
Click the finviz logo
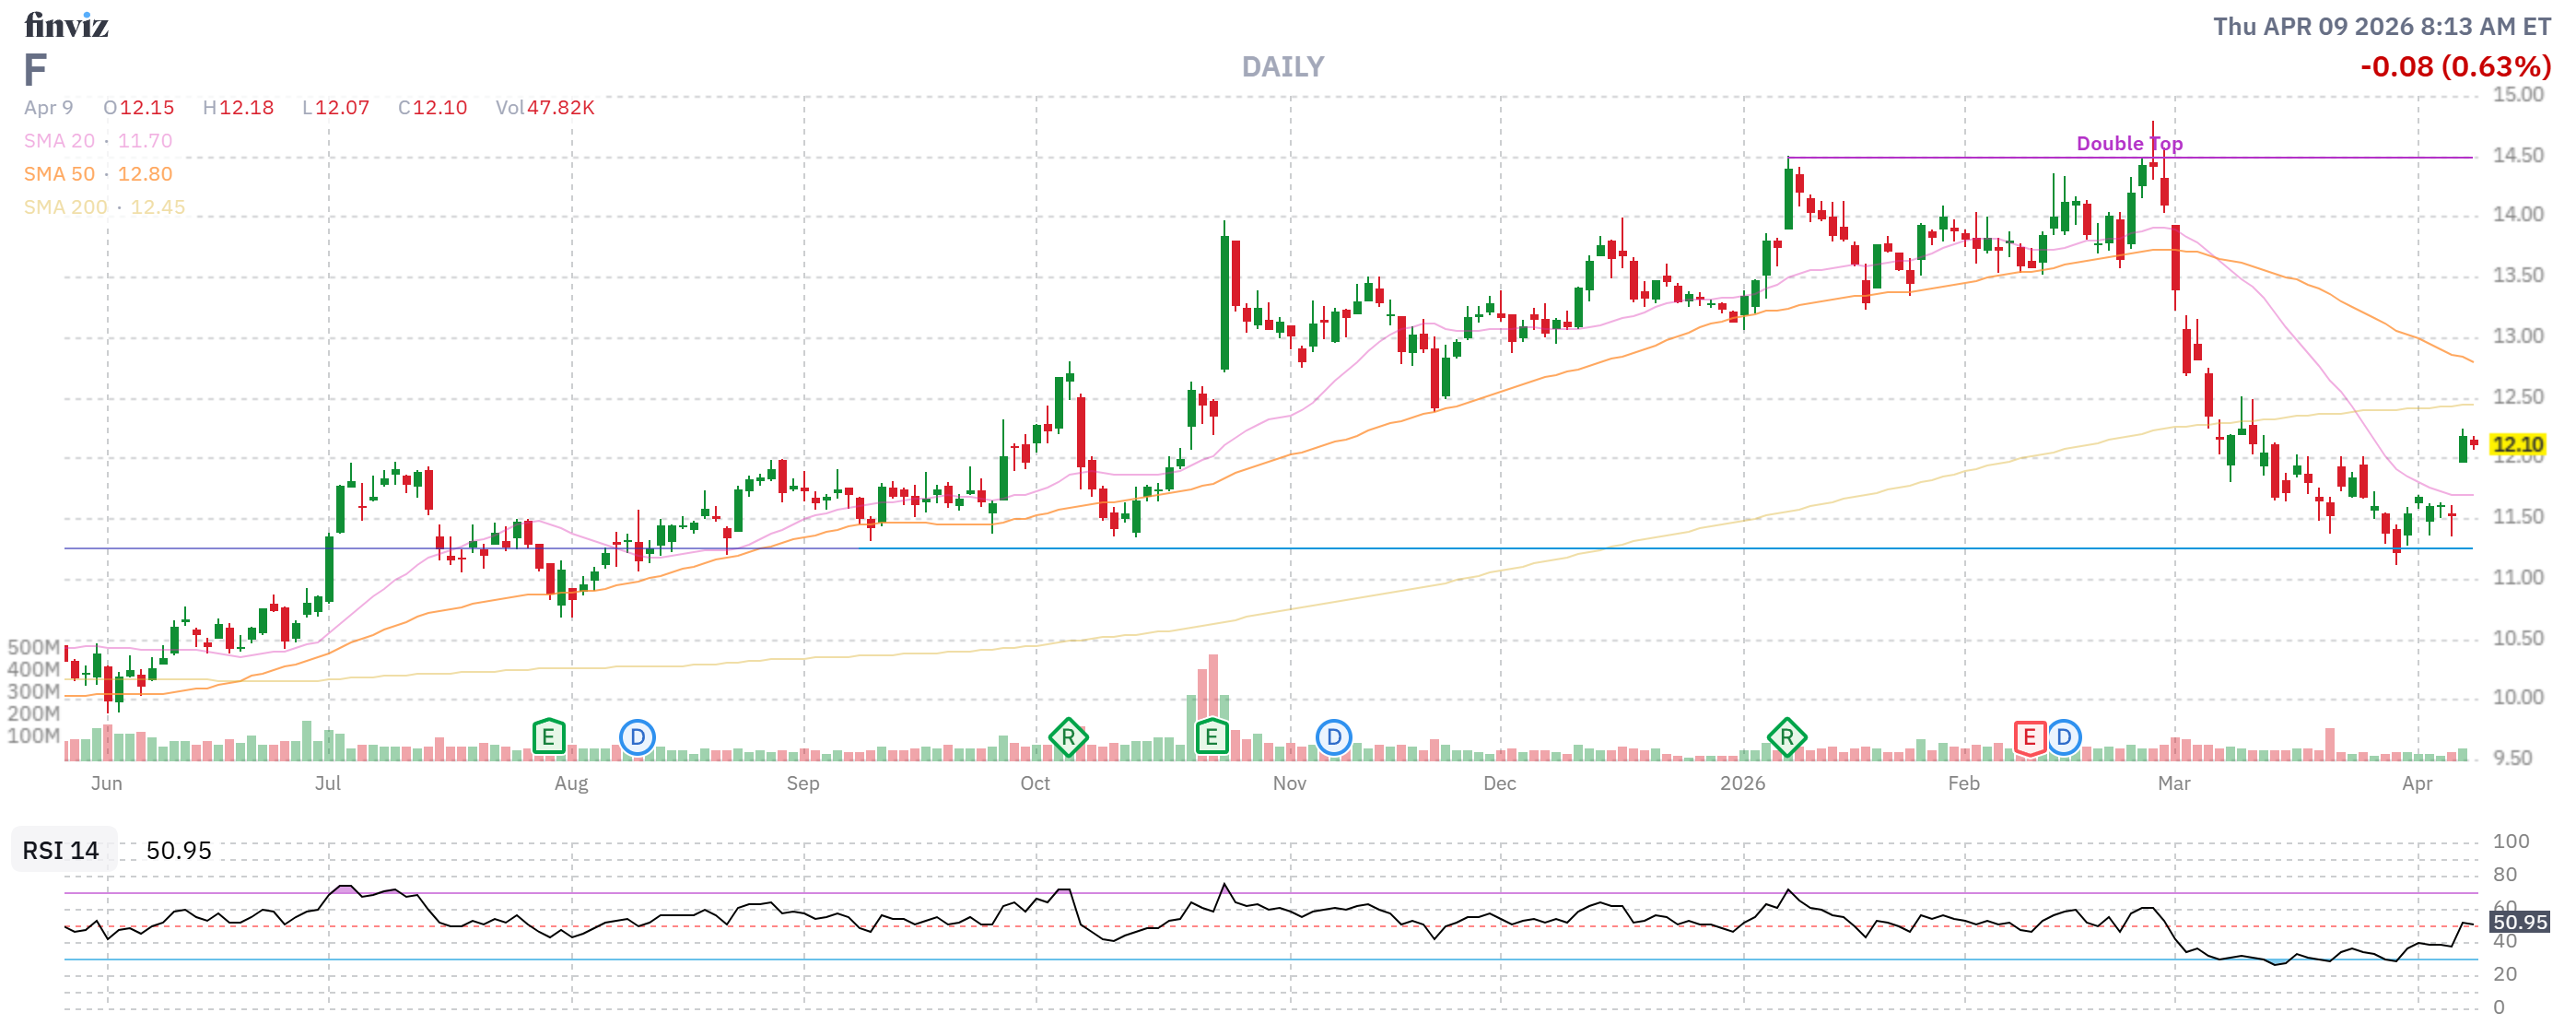click(x=66, y=25)
